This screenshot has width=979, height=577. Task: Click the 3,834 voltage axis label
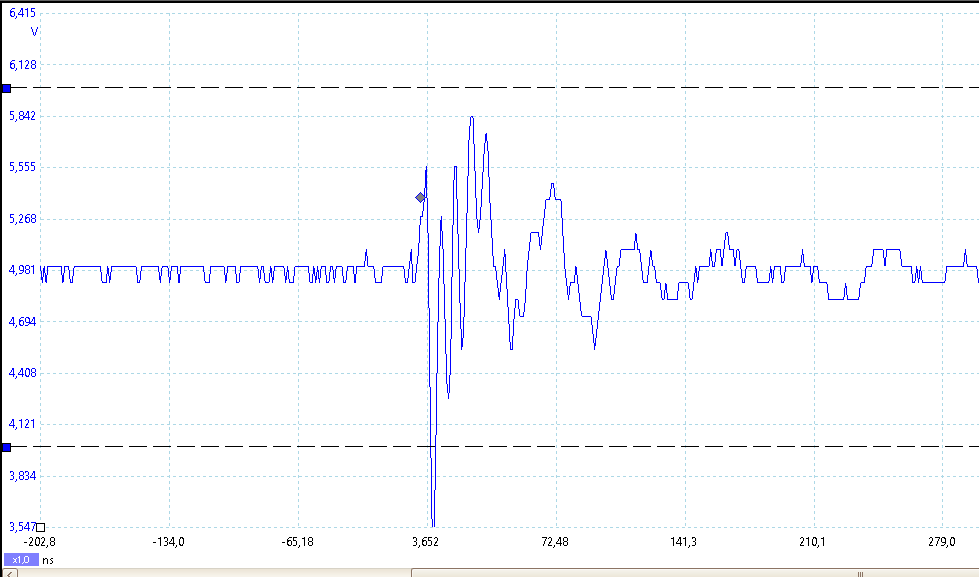(22, 476)
